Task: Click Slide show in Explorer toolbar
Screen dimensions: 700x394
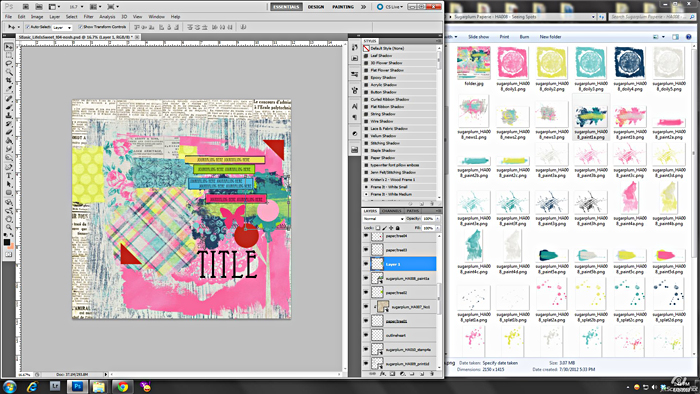Action: 479,37
